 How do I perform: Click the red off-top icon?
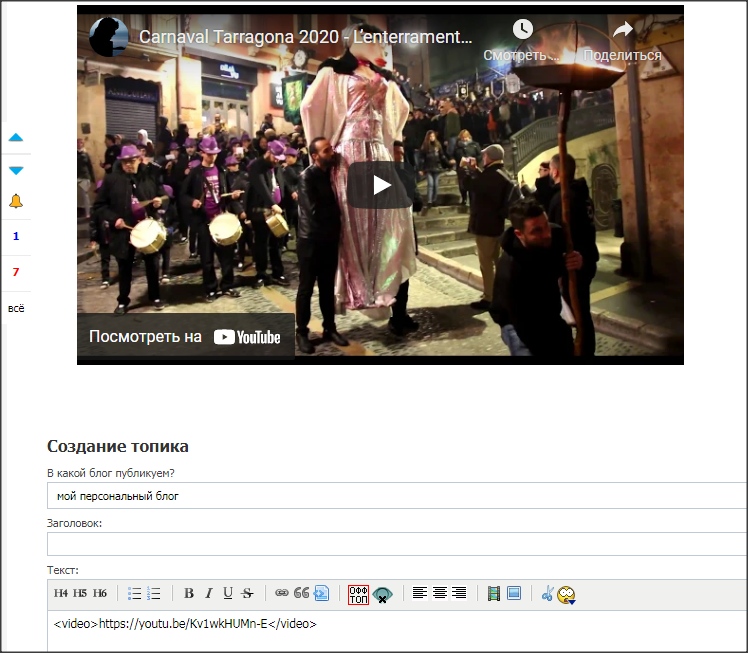[358, 594]
